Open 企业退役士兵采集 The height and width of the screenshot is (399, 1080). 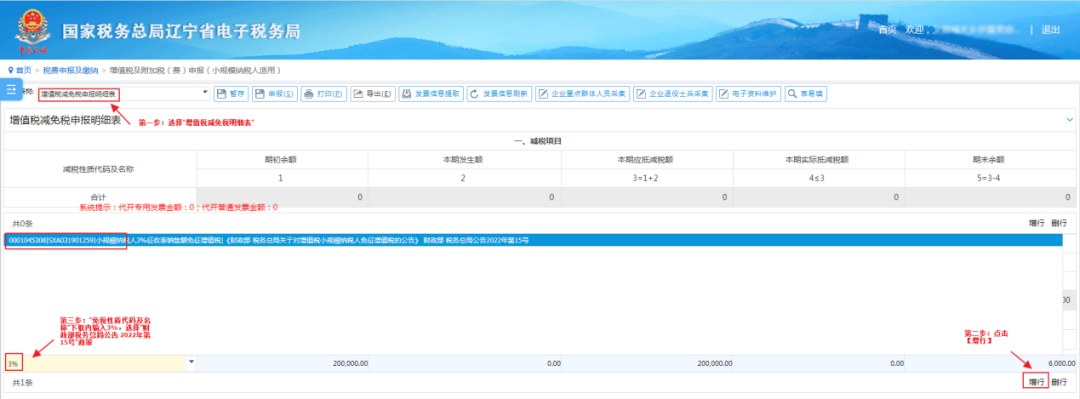pos(673,94)
